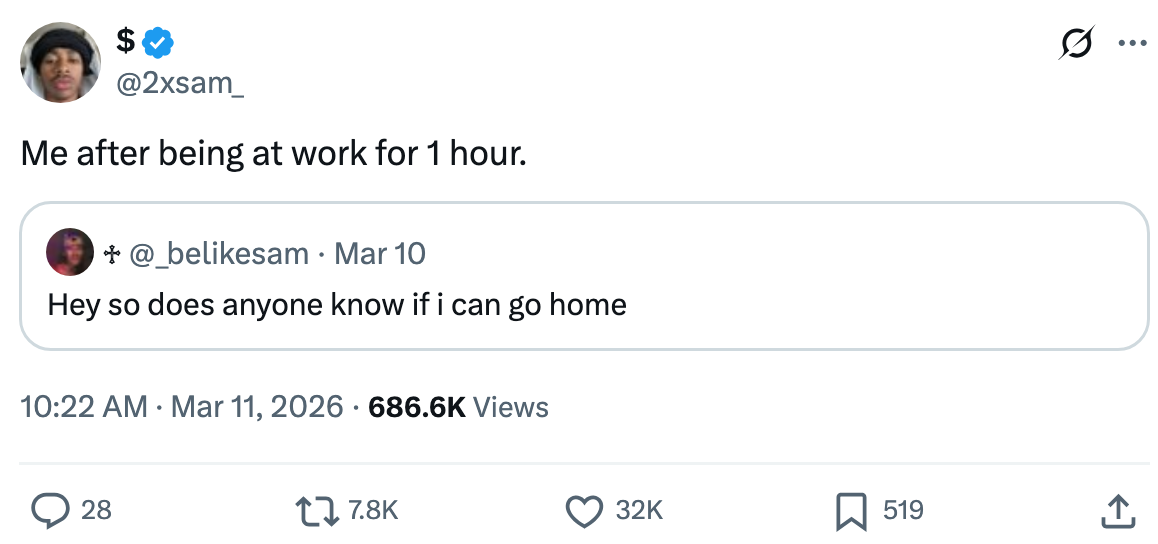Image resolution: width=1158 pixels, height=544 pixels.
Task: Click the 10:22 AM Mar 11, 2026 timestamp
Action: 181,407
